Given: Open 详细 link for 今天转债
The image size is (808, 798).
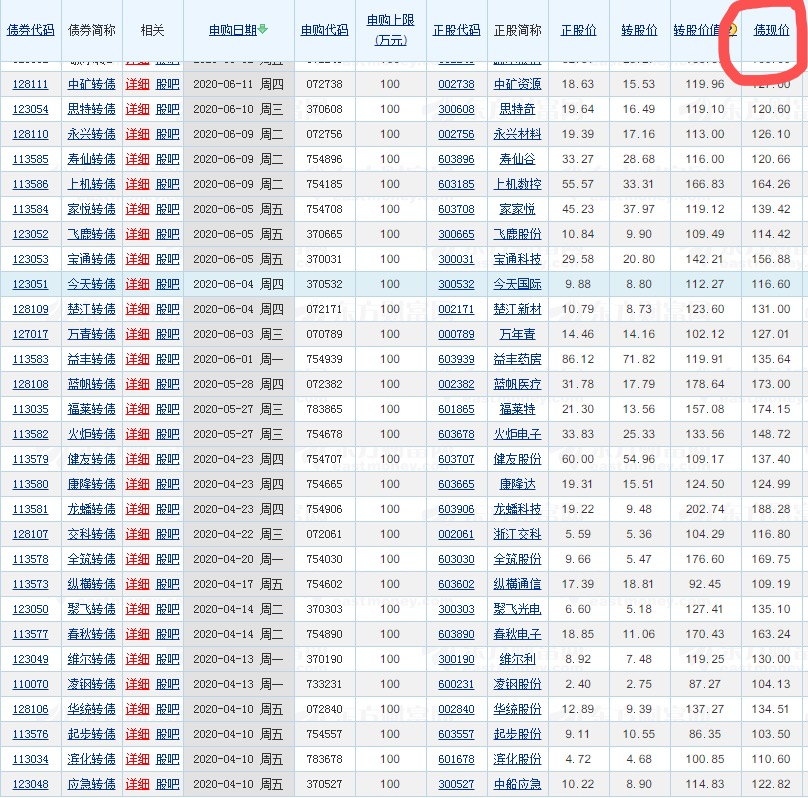Looking at the screenshot, I should click(138, 284).
